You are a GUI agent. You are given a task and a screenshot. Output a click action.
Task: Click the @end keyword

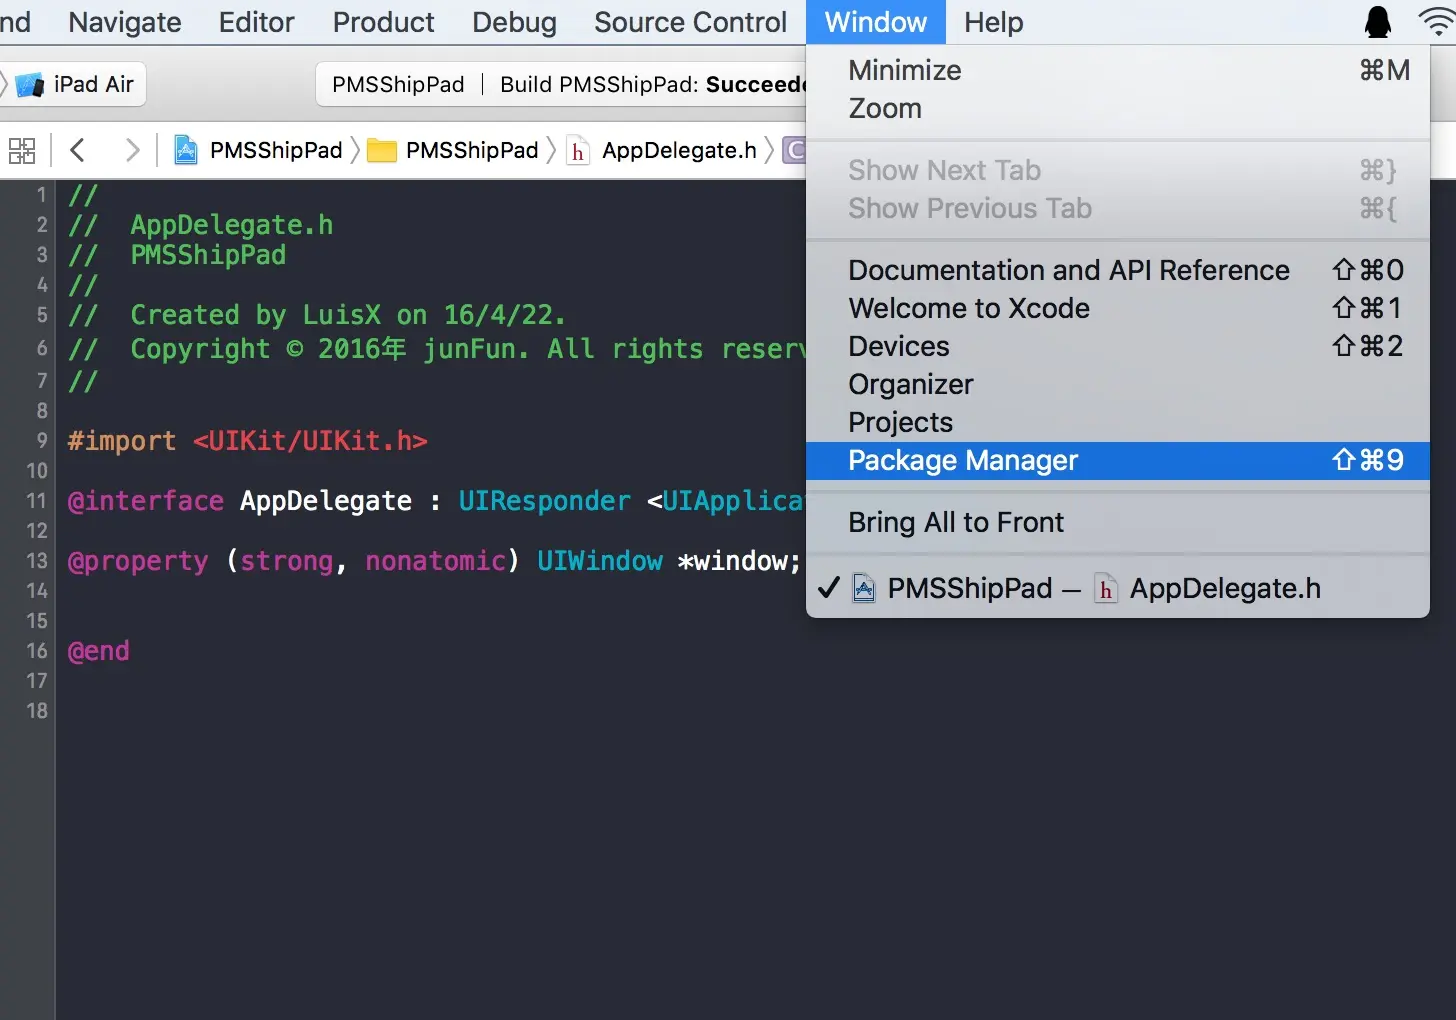[x=98, y=651]
